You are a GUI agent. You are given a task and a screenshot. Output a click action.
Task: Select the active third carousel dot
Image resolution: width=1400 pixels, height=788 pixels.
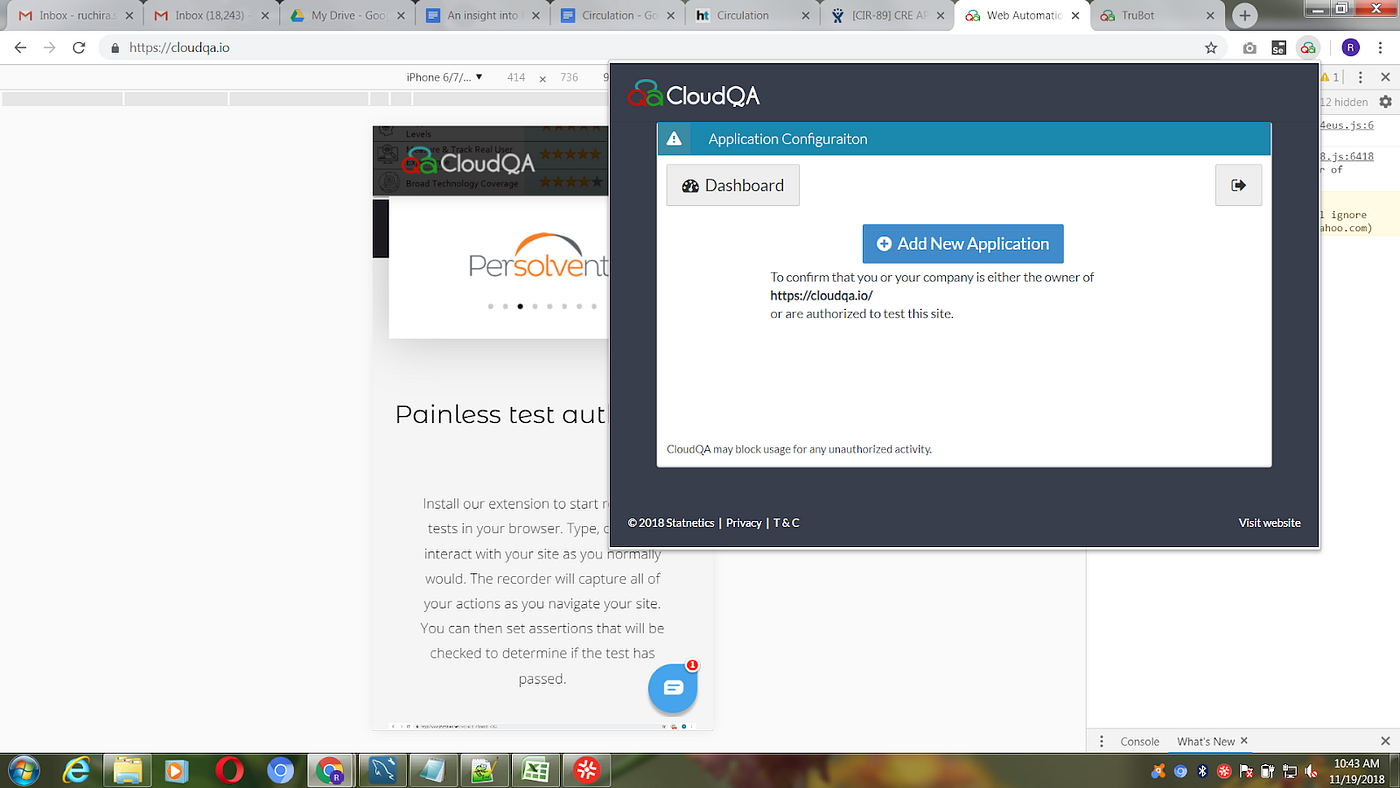click(x=520, y=306)
